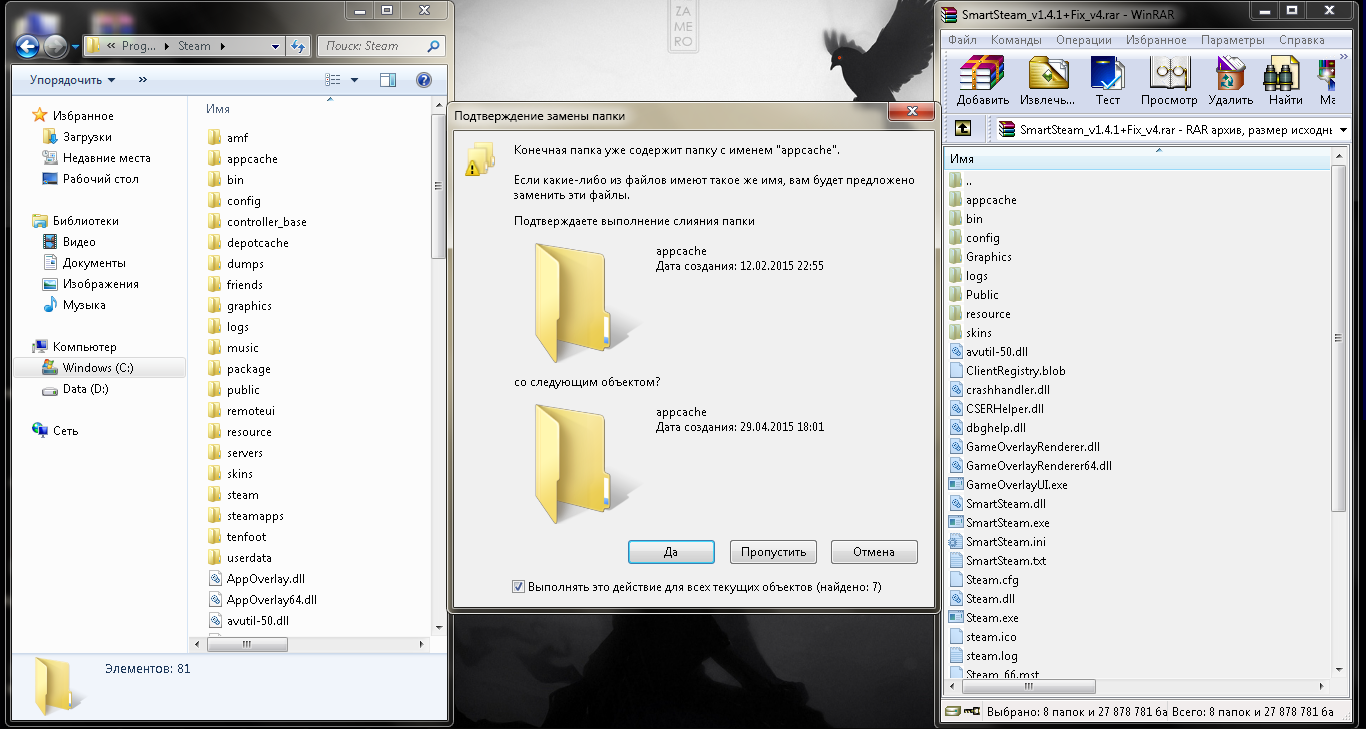Select AppOverlay.dll in Explorer
The width and height of the screenshot is (1366, 729).
pos(265,579)
